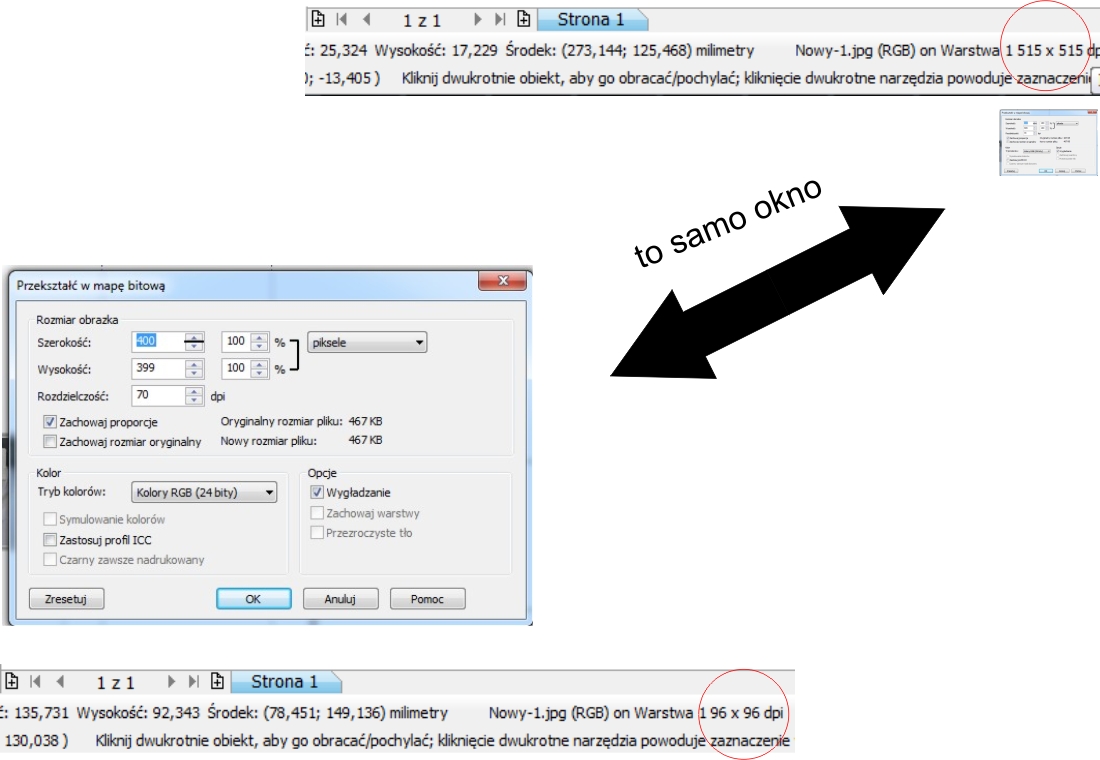Expand the Tryb kolorów dropdown
Screen dimensions: 1100x760
tap(204, 492)
